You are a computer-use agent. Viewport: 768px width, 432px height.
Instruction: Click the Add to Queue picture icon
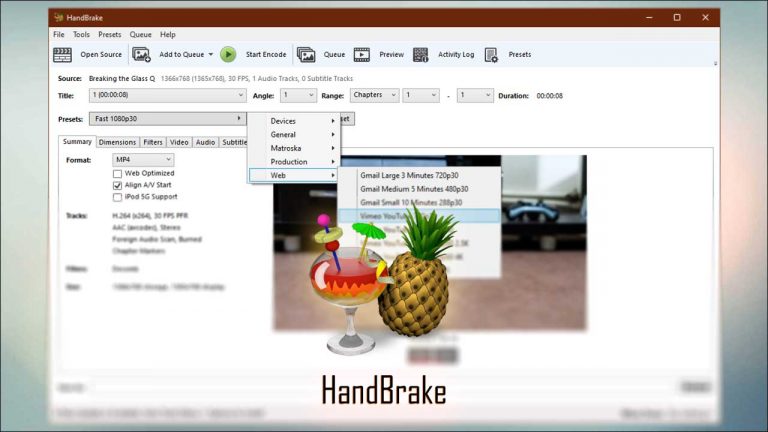tap(141, 55)
